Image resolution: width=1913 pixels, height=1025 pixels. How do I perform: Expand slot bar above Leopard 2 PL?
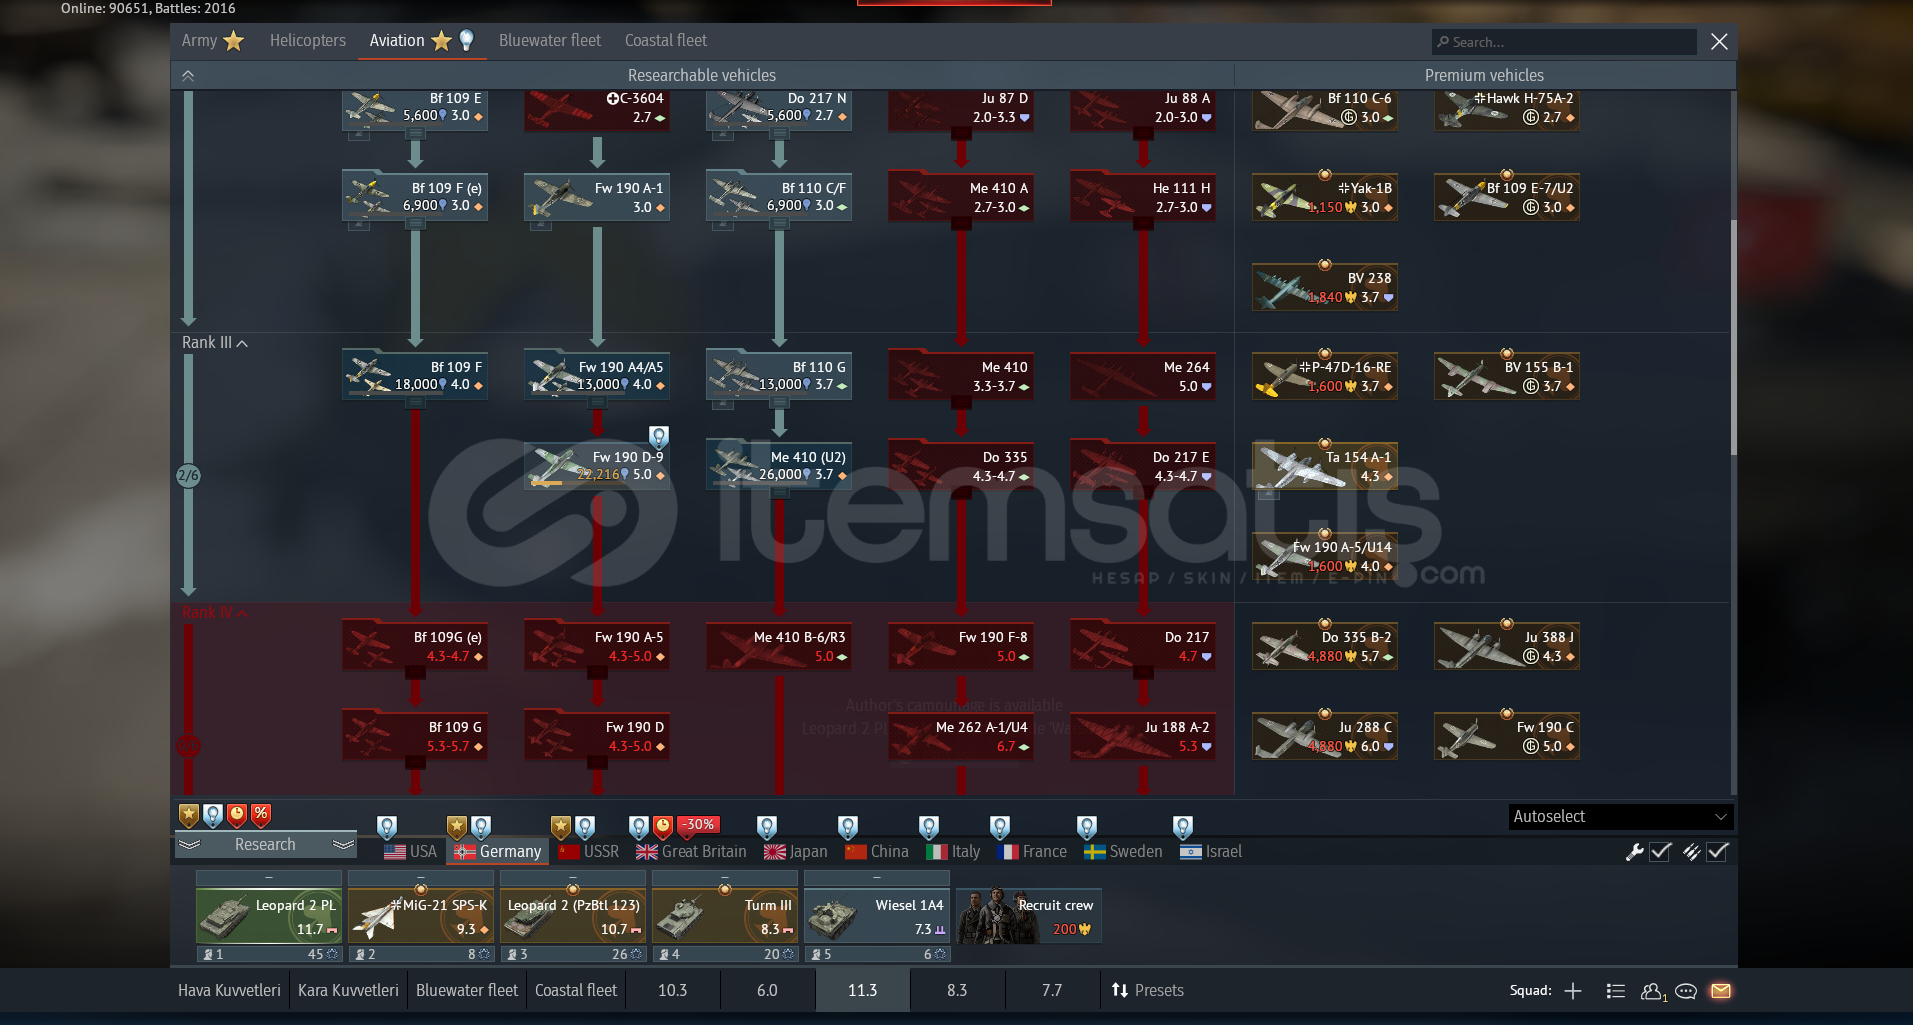269,878
